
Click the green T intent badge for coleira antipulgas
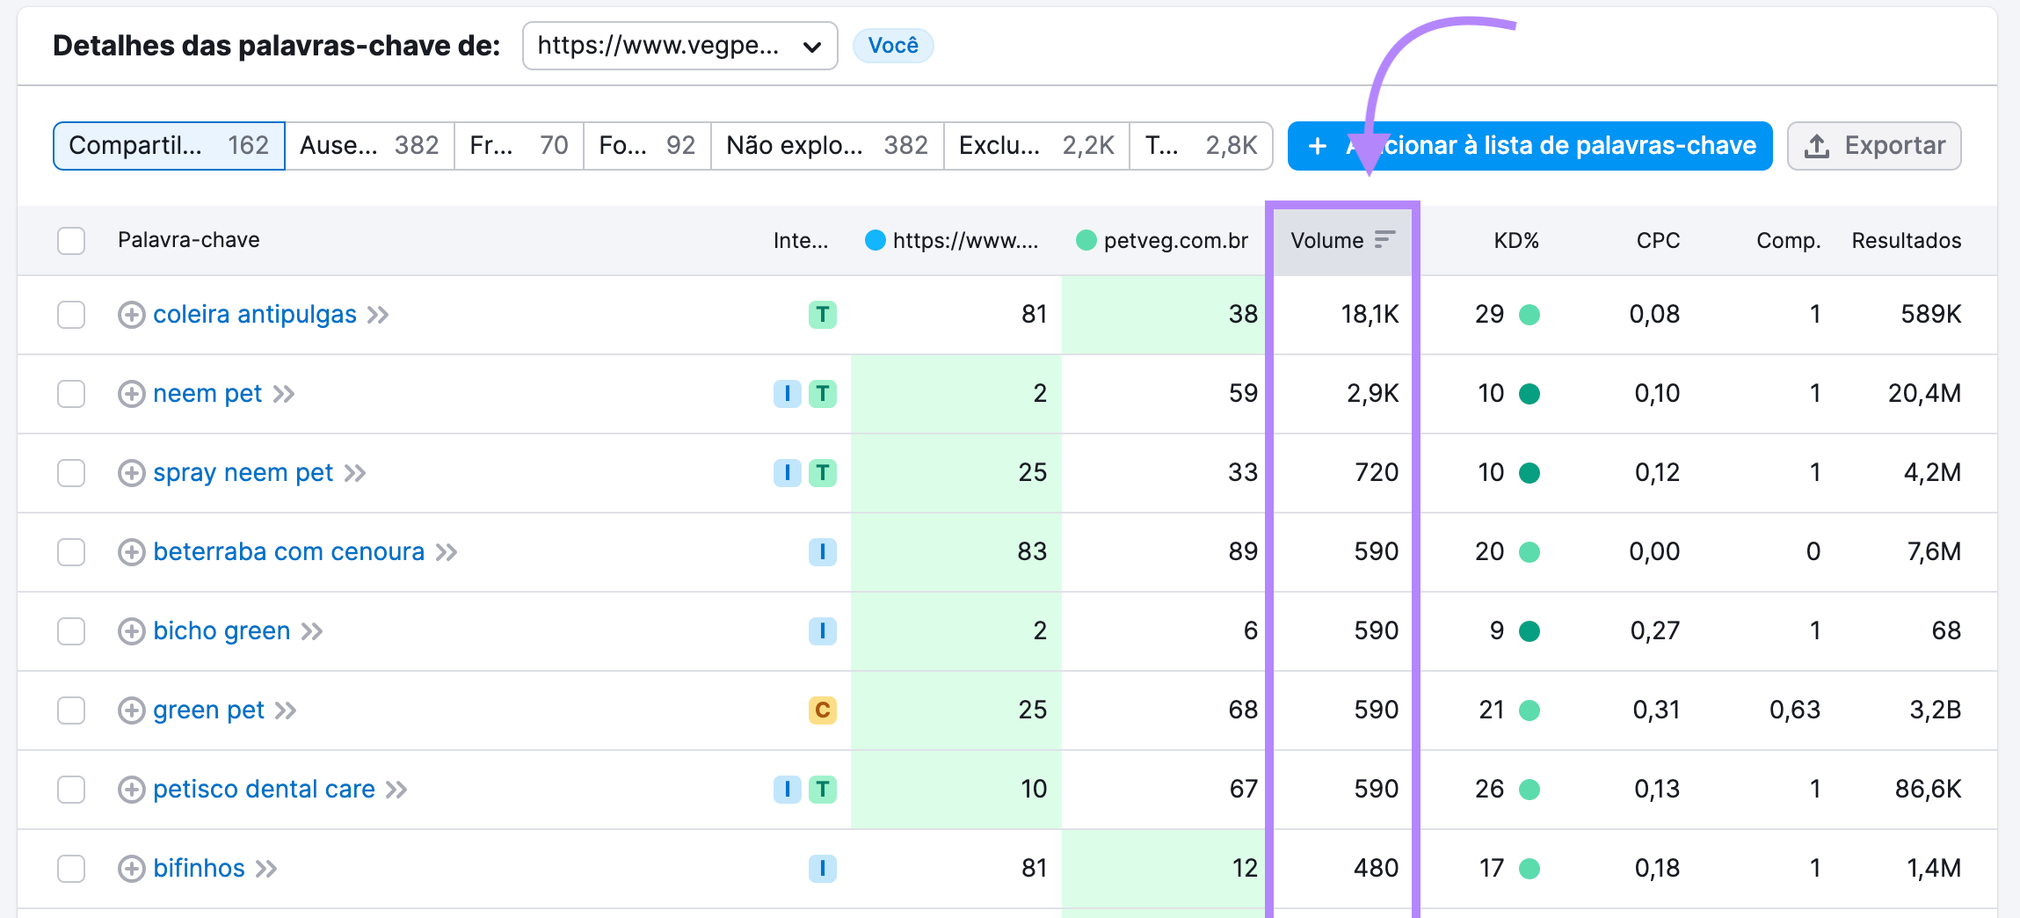(x=822, y=314)
